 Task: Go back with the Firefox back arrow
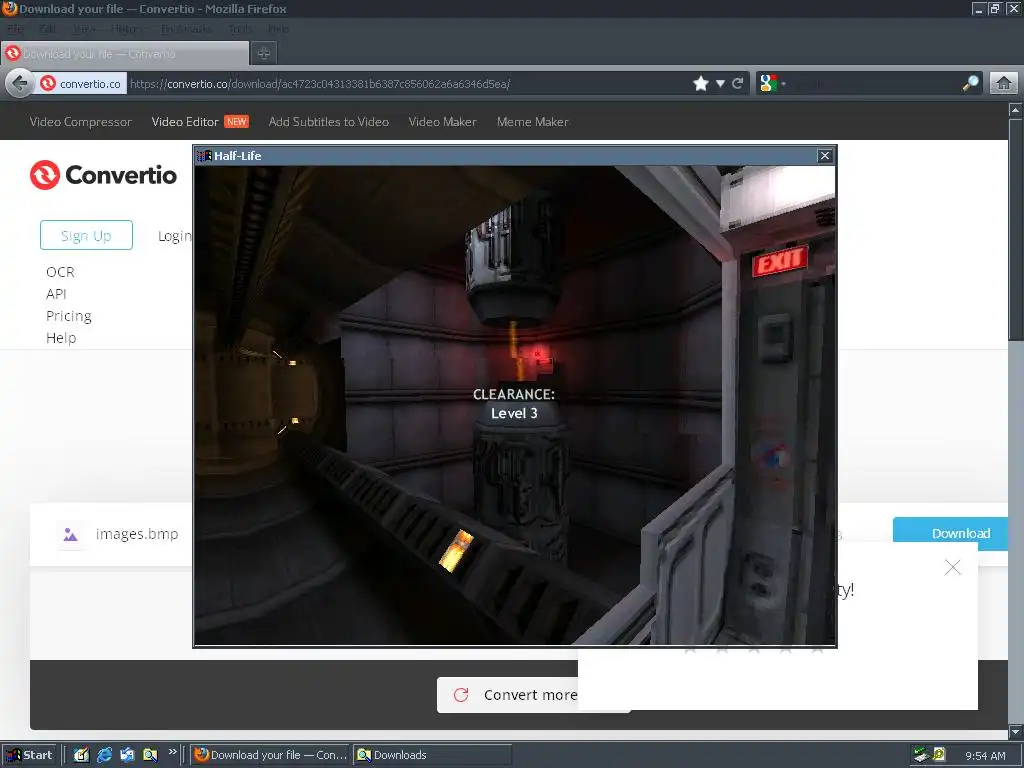click(x=20, y=84)
